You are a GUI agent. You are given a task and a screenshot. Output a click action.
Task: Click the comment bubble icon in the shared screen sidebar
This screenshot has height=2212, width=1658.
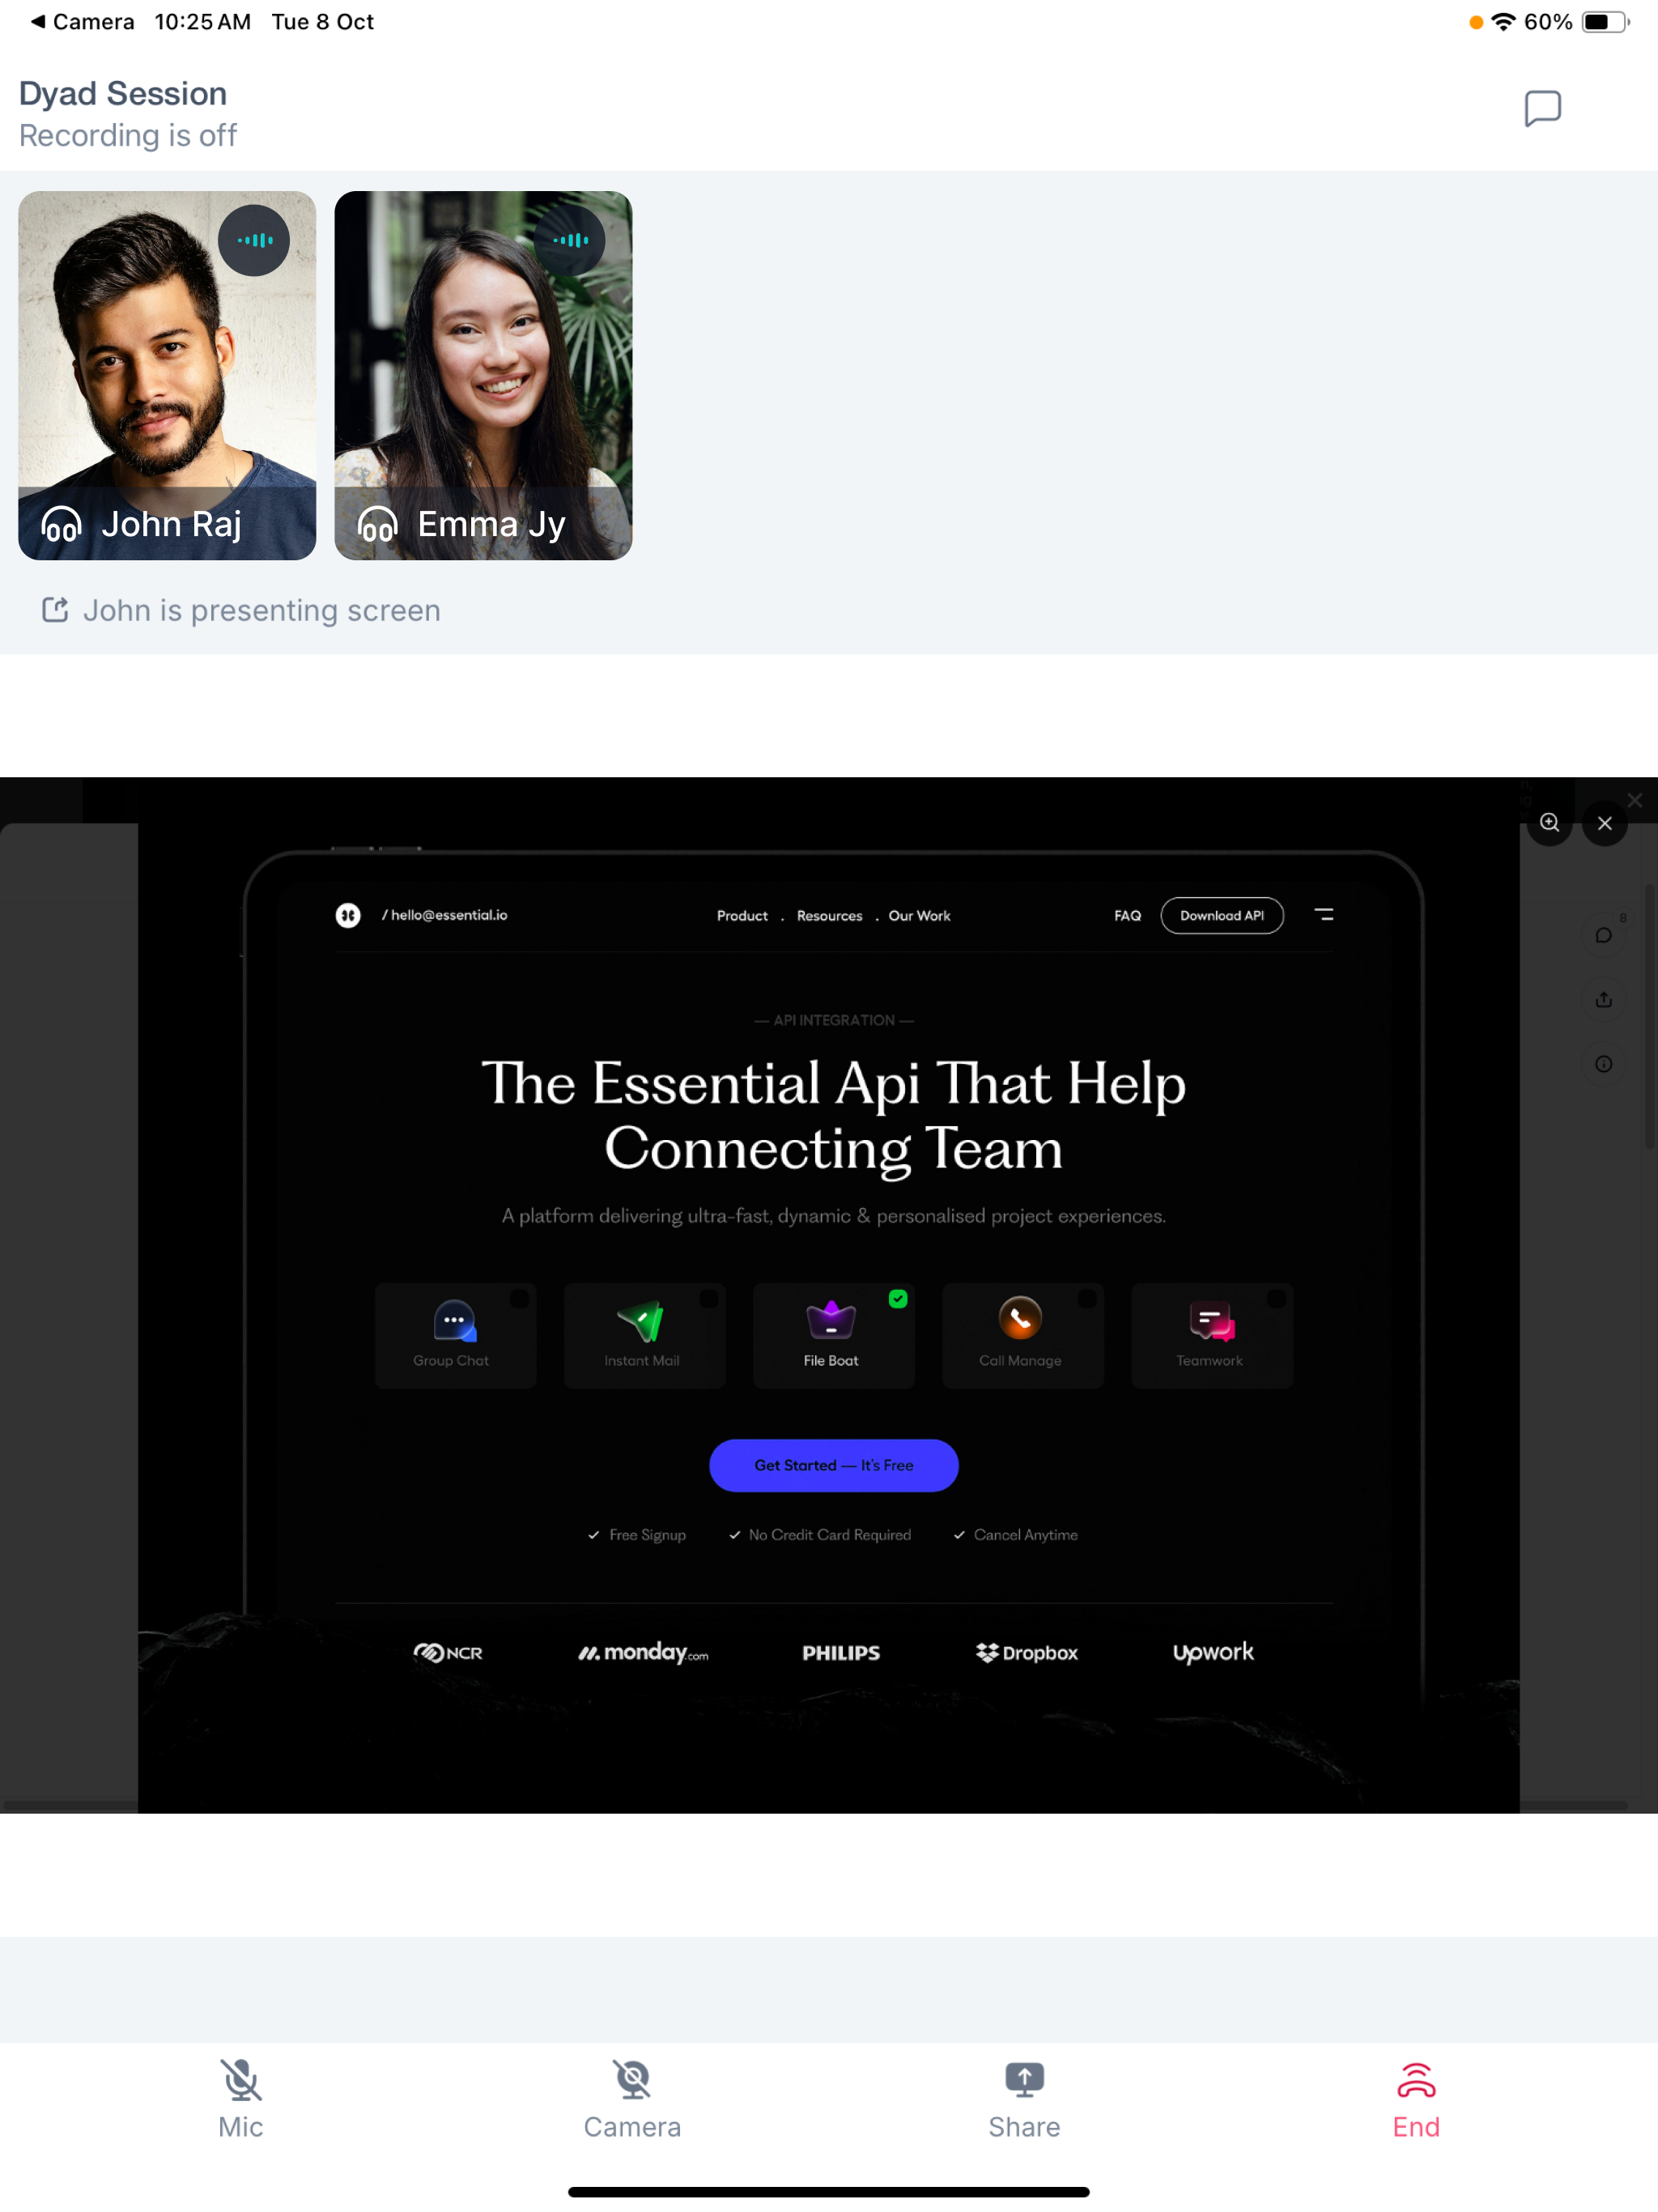point(1604,935)
